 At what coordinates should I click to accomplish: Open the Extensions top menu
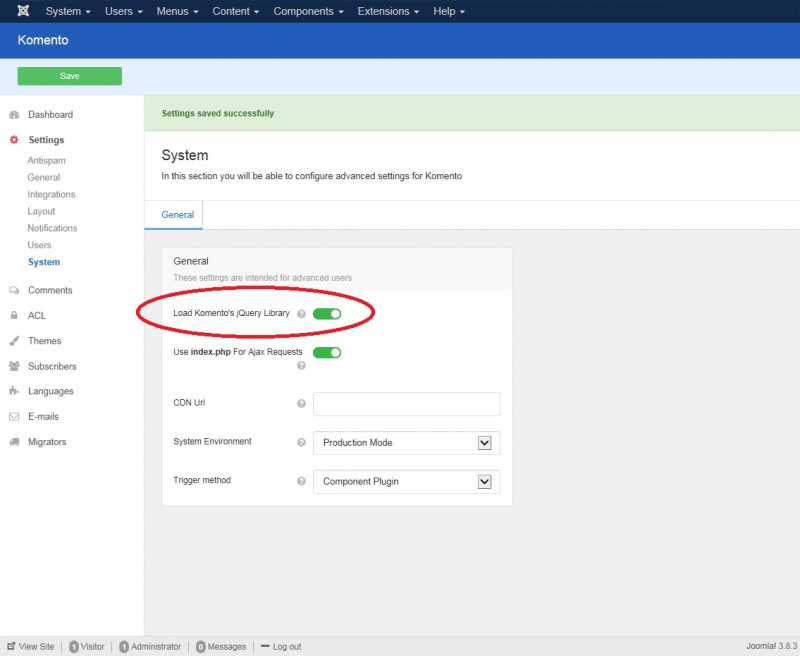[389, 11]
